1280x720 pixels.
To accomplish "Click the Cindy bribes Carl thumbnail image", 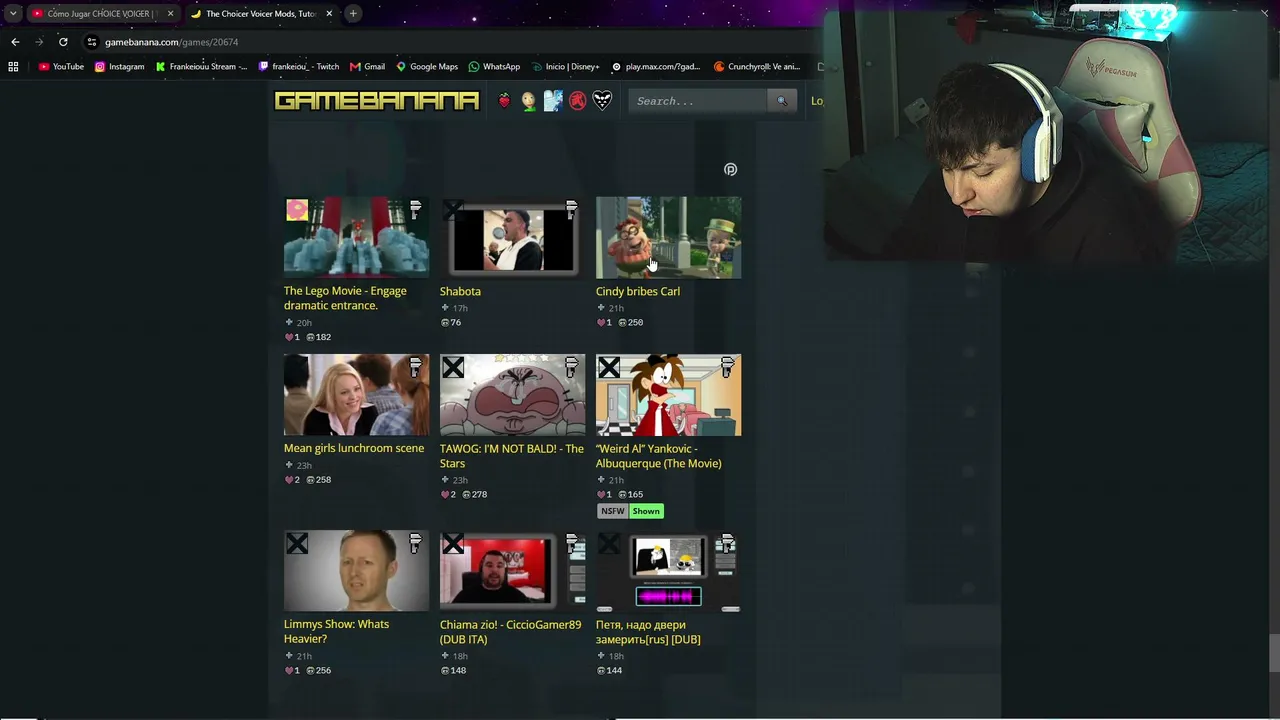I will click(669, 238).
